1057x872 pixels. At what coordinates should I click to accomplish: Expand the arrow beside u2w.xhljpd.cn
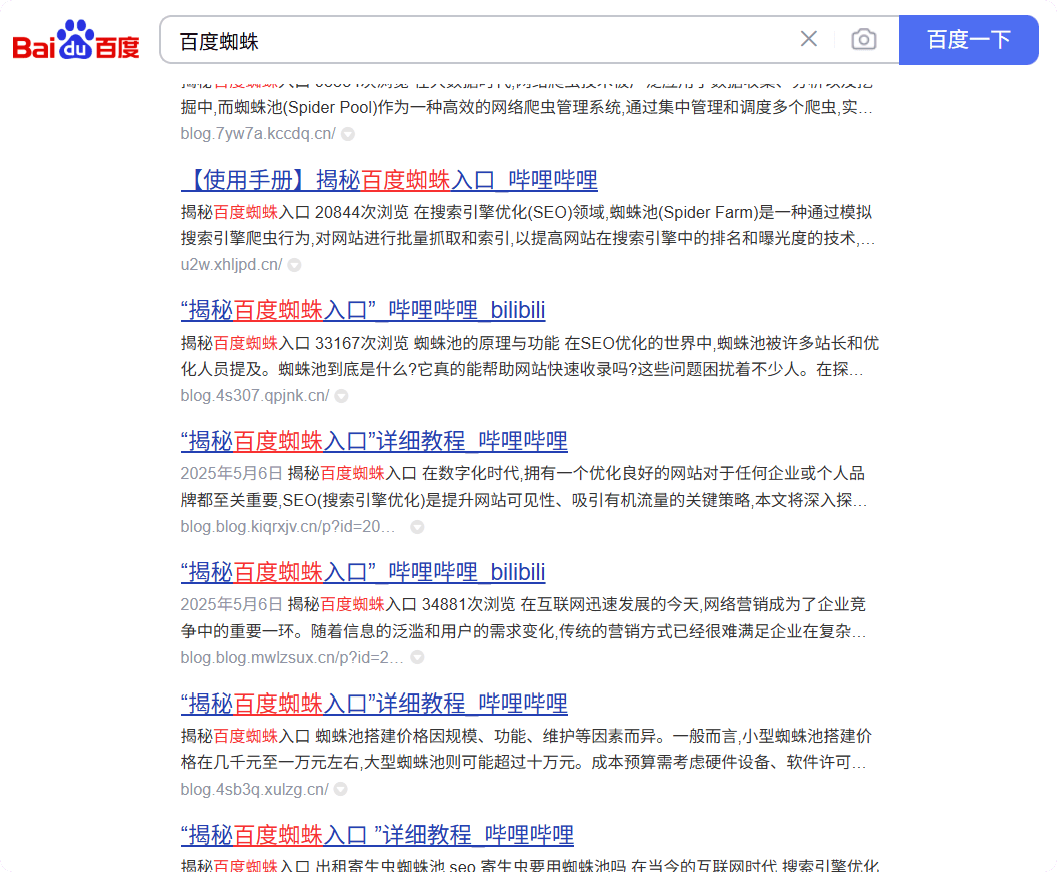click(x=295, y=265)
